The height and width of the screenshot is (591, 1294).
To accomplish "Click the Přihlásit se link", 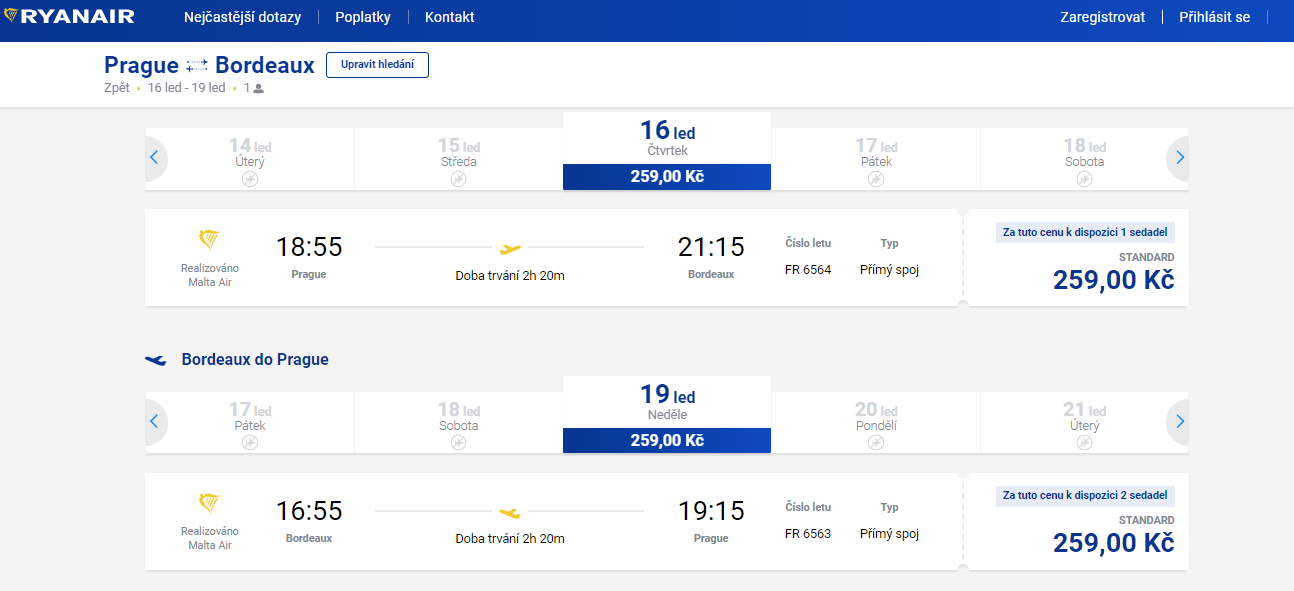I will [1214, 17].
